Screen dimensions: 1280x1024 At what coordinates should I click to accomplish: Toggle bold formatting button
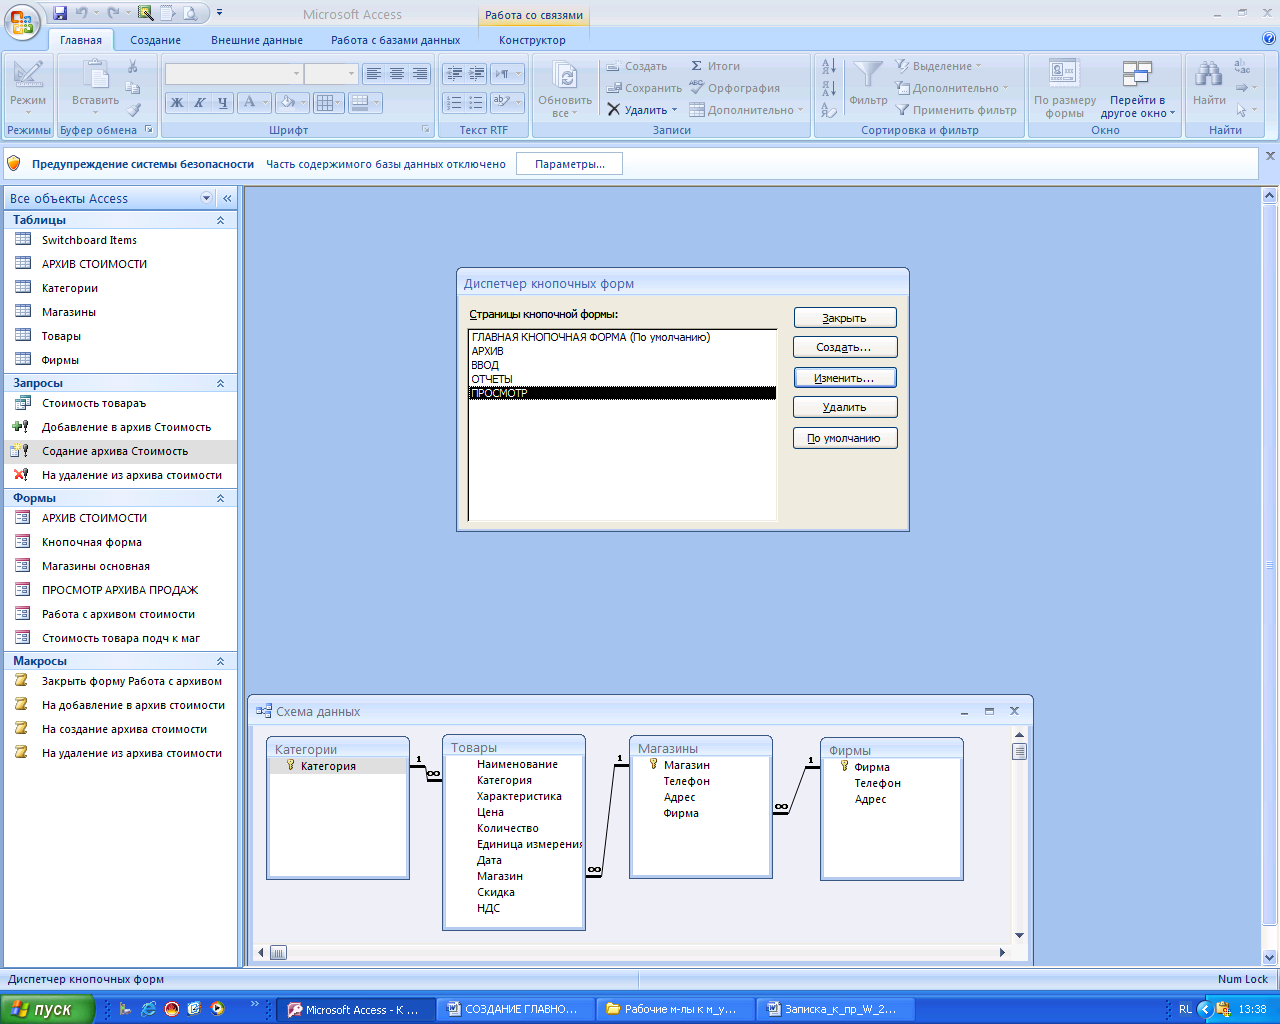177,102
